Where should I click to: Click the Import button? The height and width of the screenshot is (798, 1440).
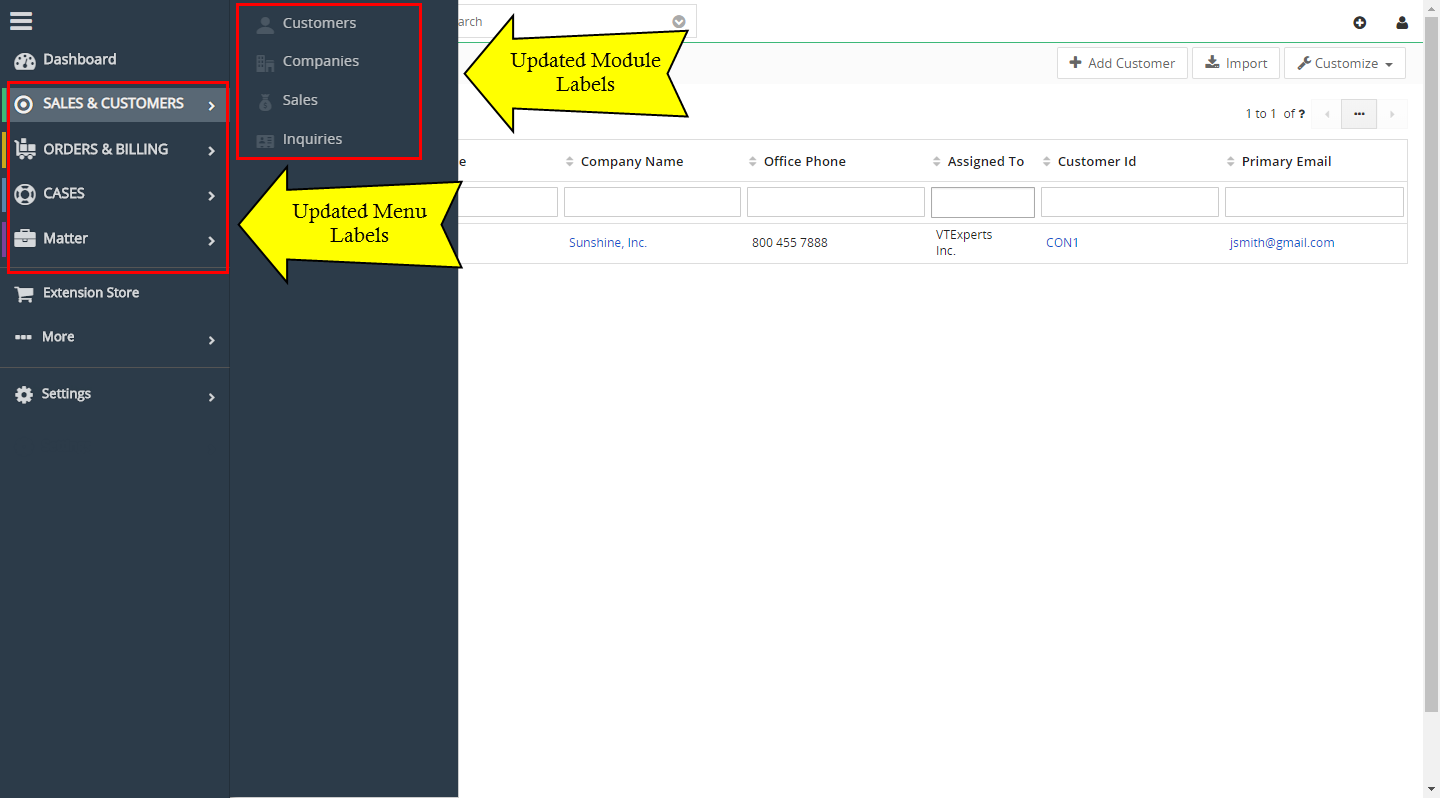[x=1236, y=63]
